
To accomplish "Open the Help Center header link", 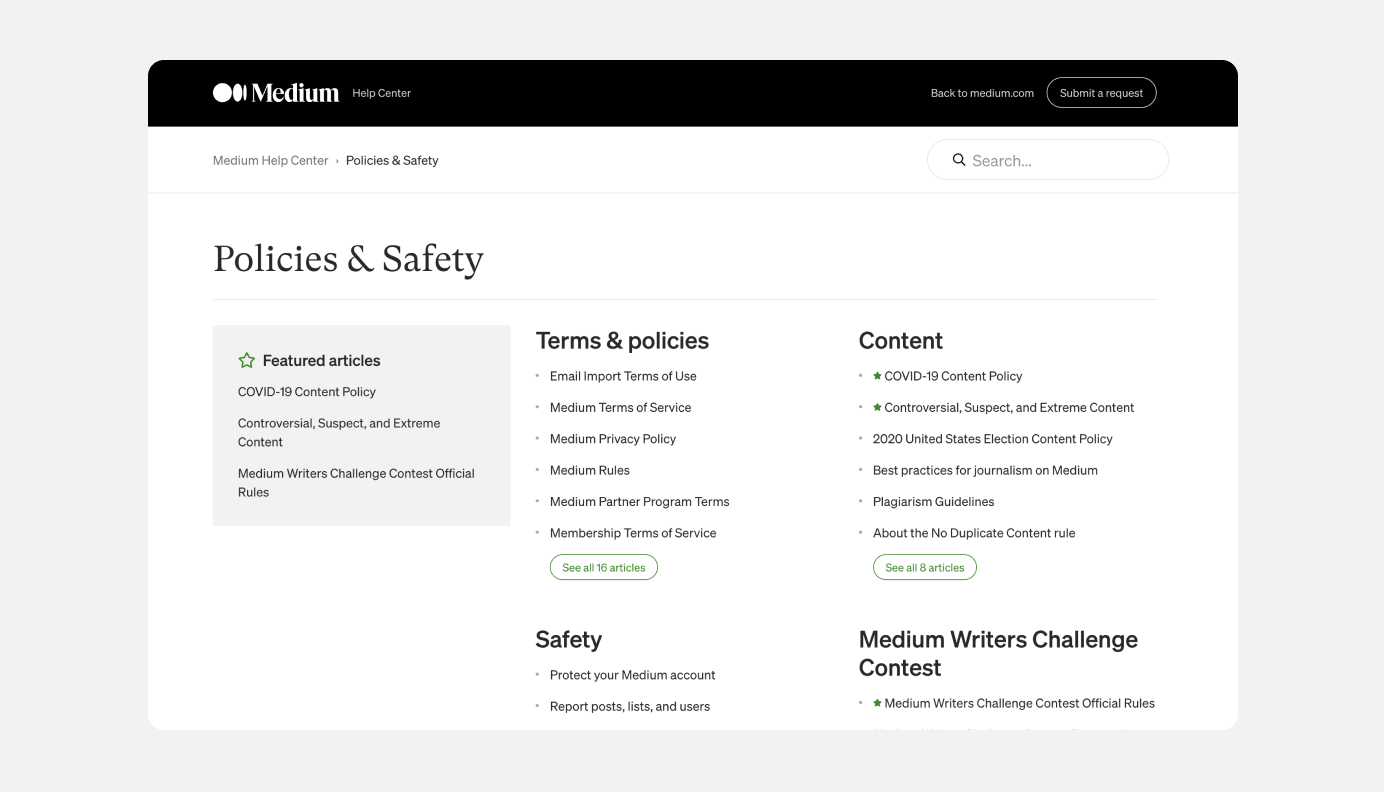I will [381, 93].
